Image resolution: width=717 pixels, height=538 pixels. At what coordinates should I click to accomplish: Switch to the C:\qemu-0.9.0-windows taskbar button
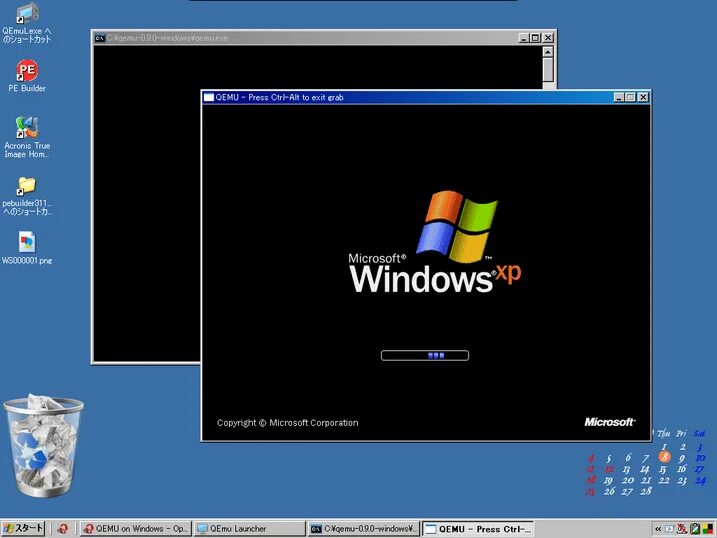coord(364,529)
